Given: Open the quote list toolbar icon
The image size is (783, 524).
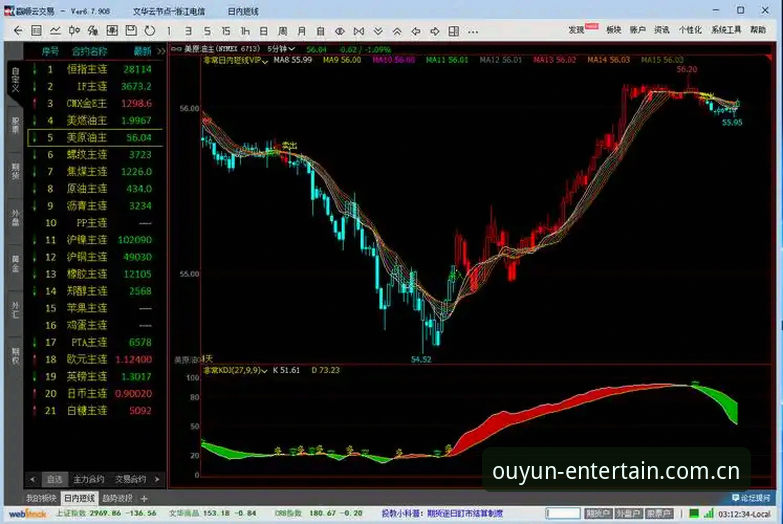Looking at the screenshot, I should coord(36,31).
